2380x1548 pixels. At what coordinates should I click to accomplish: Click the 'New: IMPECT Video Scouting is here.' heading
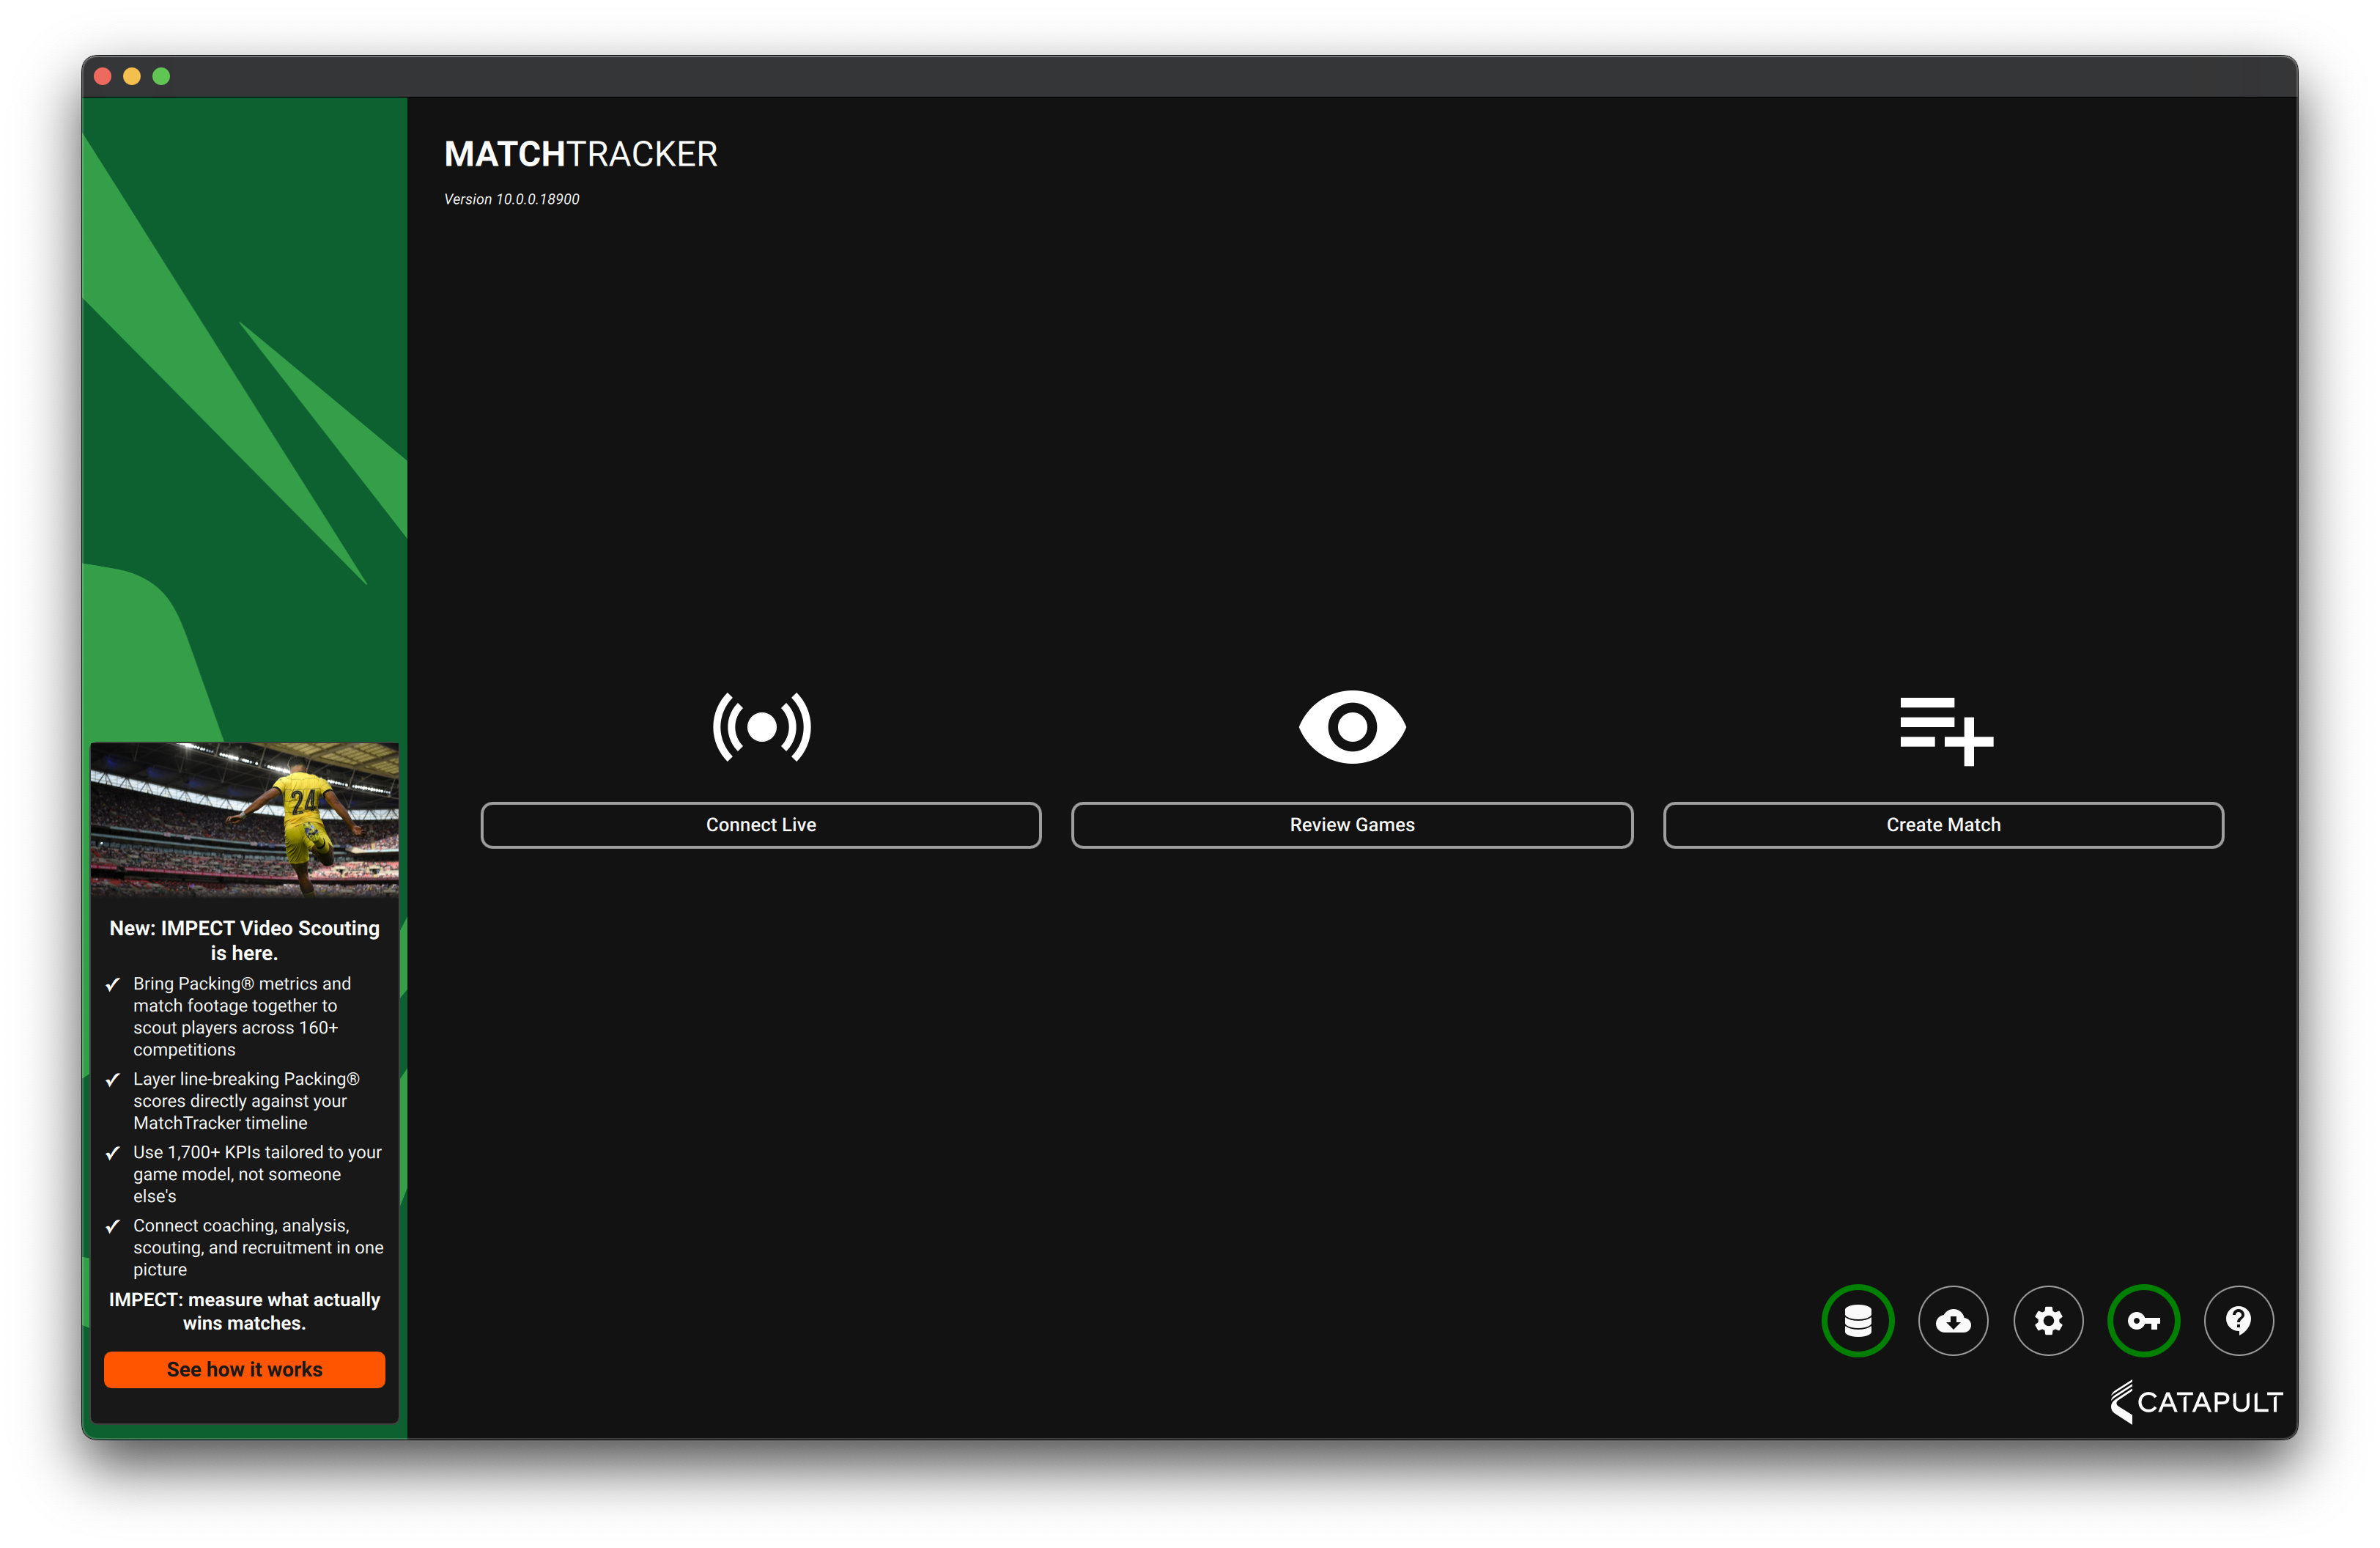(x=244, y=940)
